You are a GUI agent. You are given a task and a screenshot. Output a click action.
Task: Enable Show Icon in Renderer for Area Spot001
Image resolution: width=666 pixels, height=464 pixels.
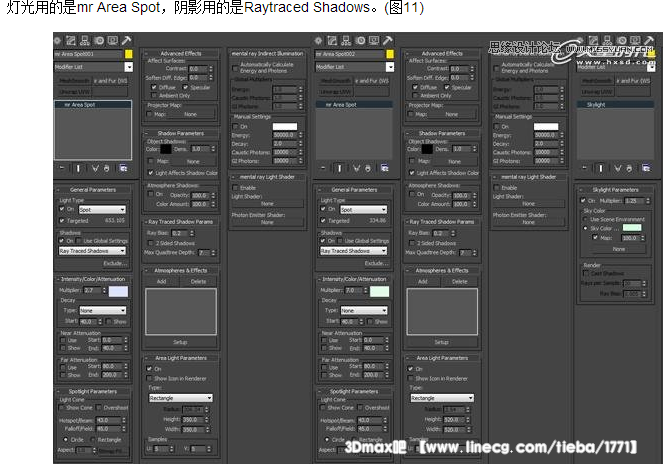[x=149, y=378]
